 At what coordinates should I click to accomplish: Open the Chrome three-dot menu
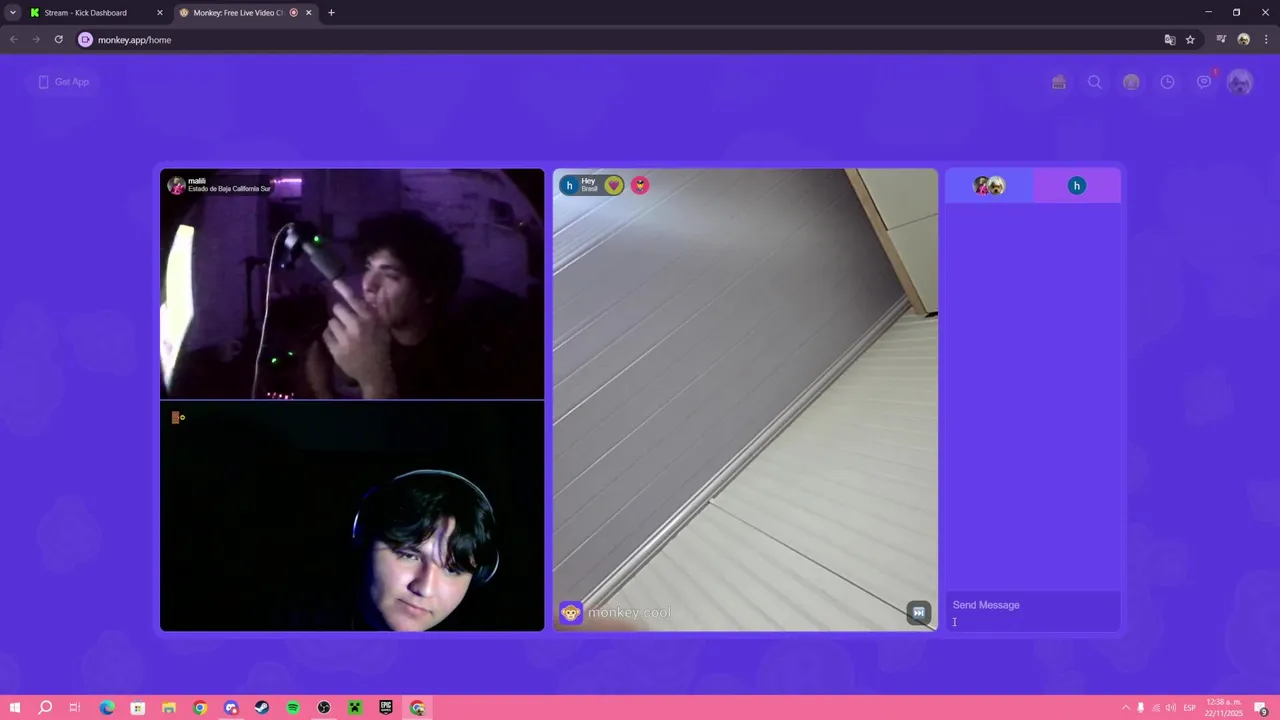1266,40
